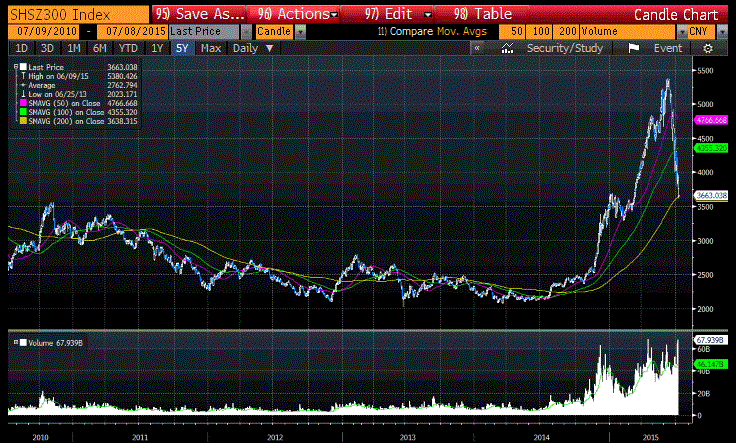Click the Average marker icon in legend
The width and height of the screenshot is (736, 443).
pos(20,82)
